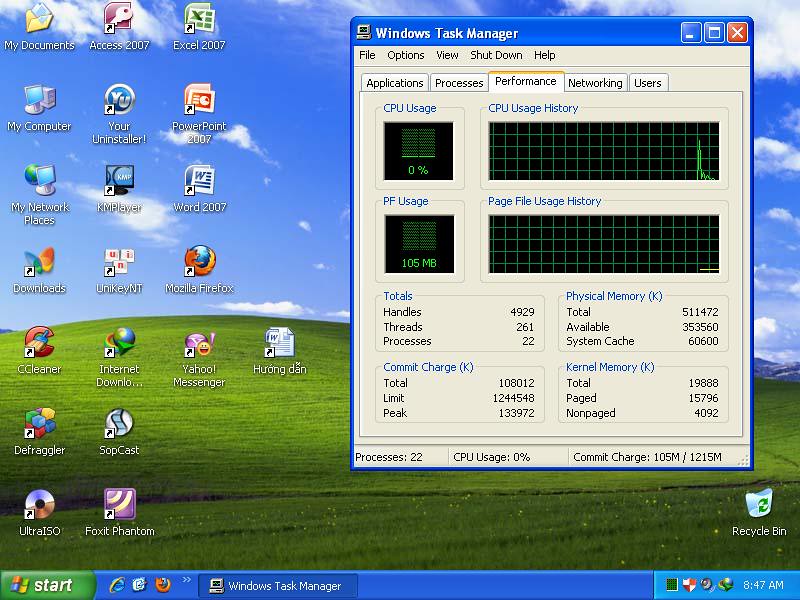The height and width of the screenshot is (600, 800).
Task: Click status bar 'Commit Charge: 105M / 1215M'
Action: pos(647,457)
